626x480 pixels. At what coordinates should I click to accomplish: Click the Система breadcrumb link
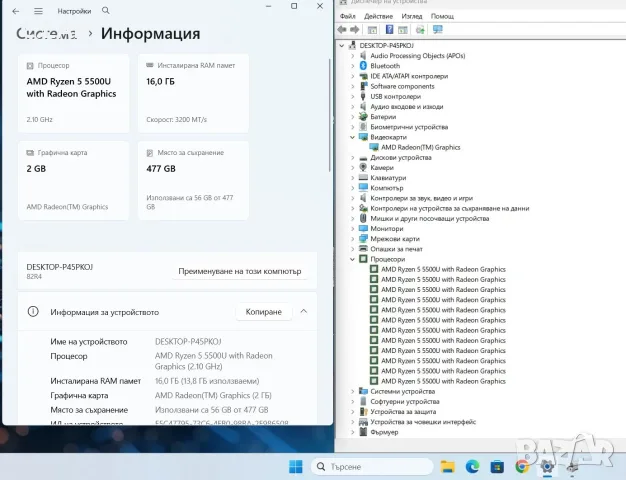(47, 34)
